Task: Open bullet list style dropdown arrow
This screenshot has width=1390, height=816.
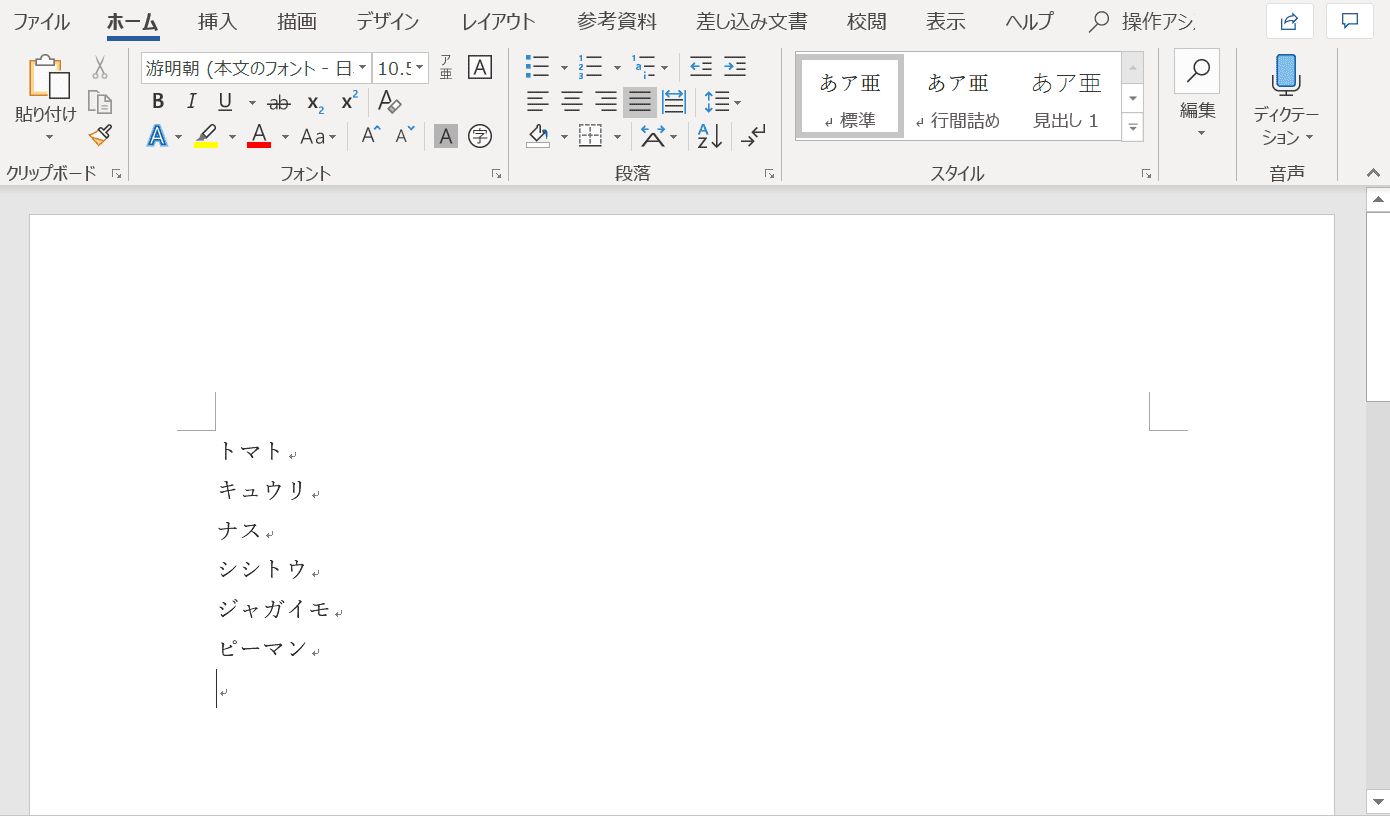Action: pyautogui.click(x=564, y=69)
